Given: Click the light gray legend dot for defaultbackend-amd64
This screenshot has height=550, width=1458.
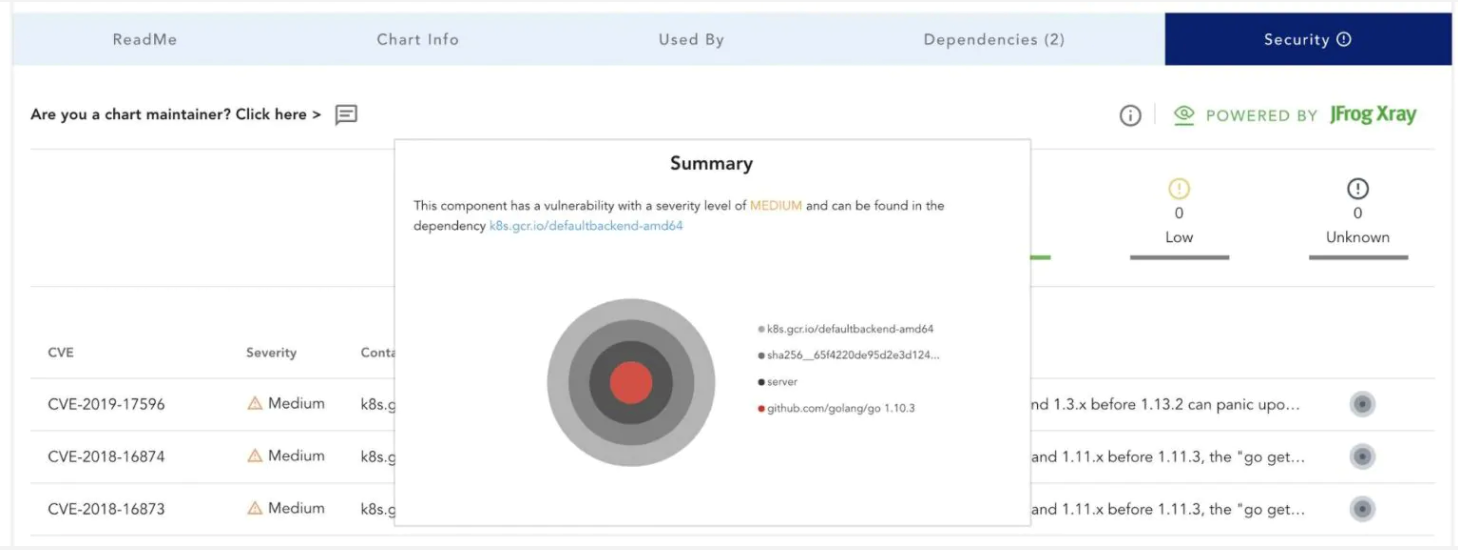Looking at the screenshot, I should coord(762,329).
